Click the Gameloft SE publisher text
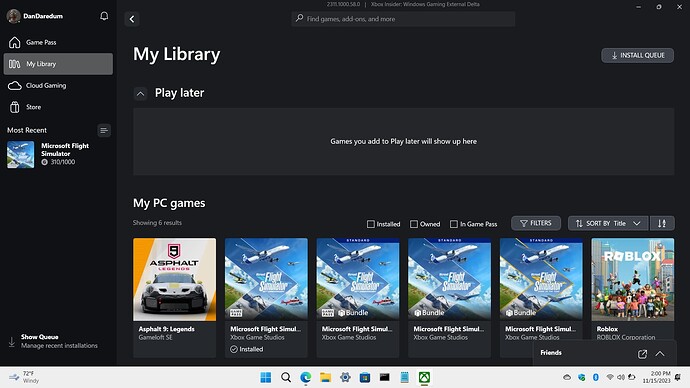690x388 pixels. (155, 337)
